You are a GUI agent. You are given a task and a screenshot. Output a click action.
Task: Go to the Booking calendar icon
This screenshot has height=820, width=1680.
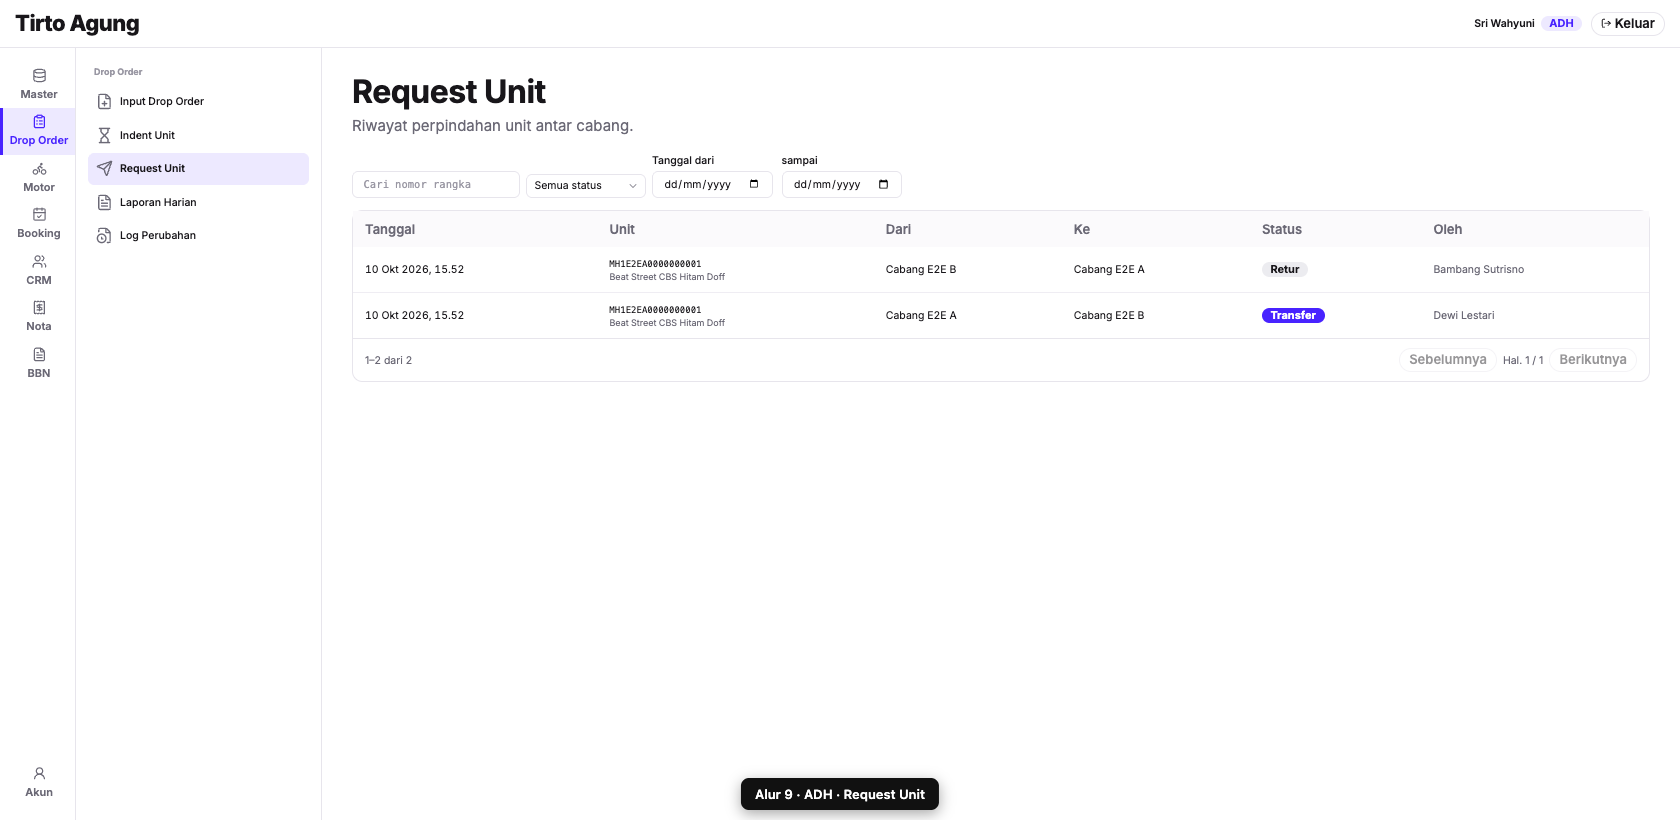[39, 214]
